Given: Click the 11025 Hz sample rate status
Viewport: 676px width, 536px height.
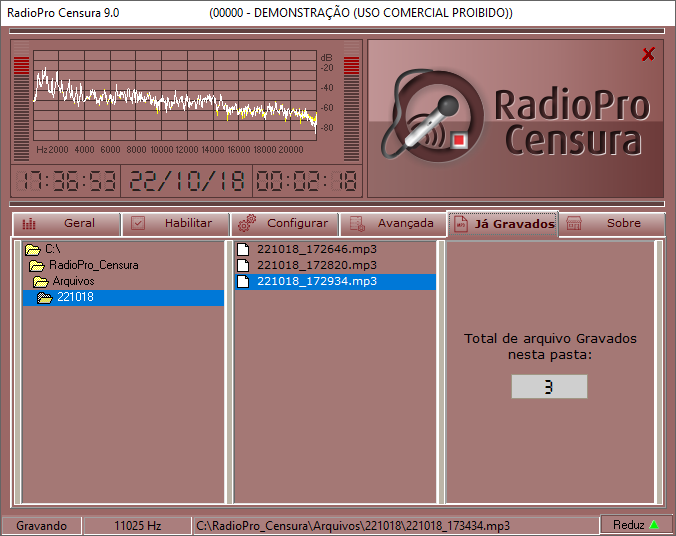Looking at the screenshot, I should pos(138,526).
